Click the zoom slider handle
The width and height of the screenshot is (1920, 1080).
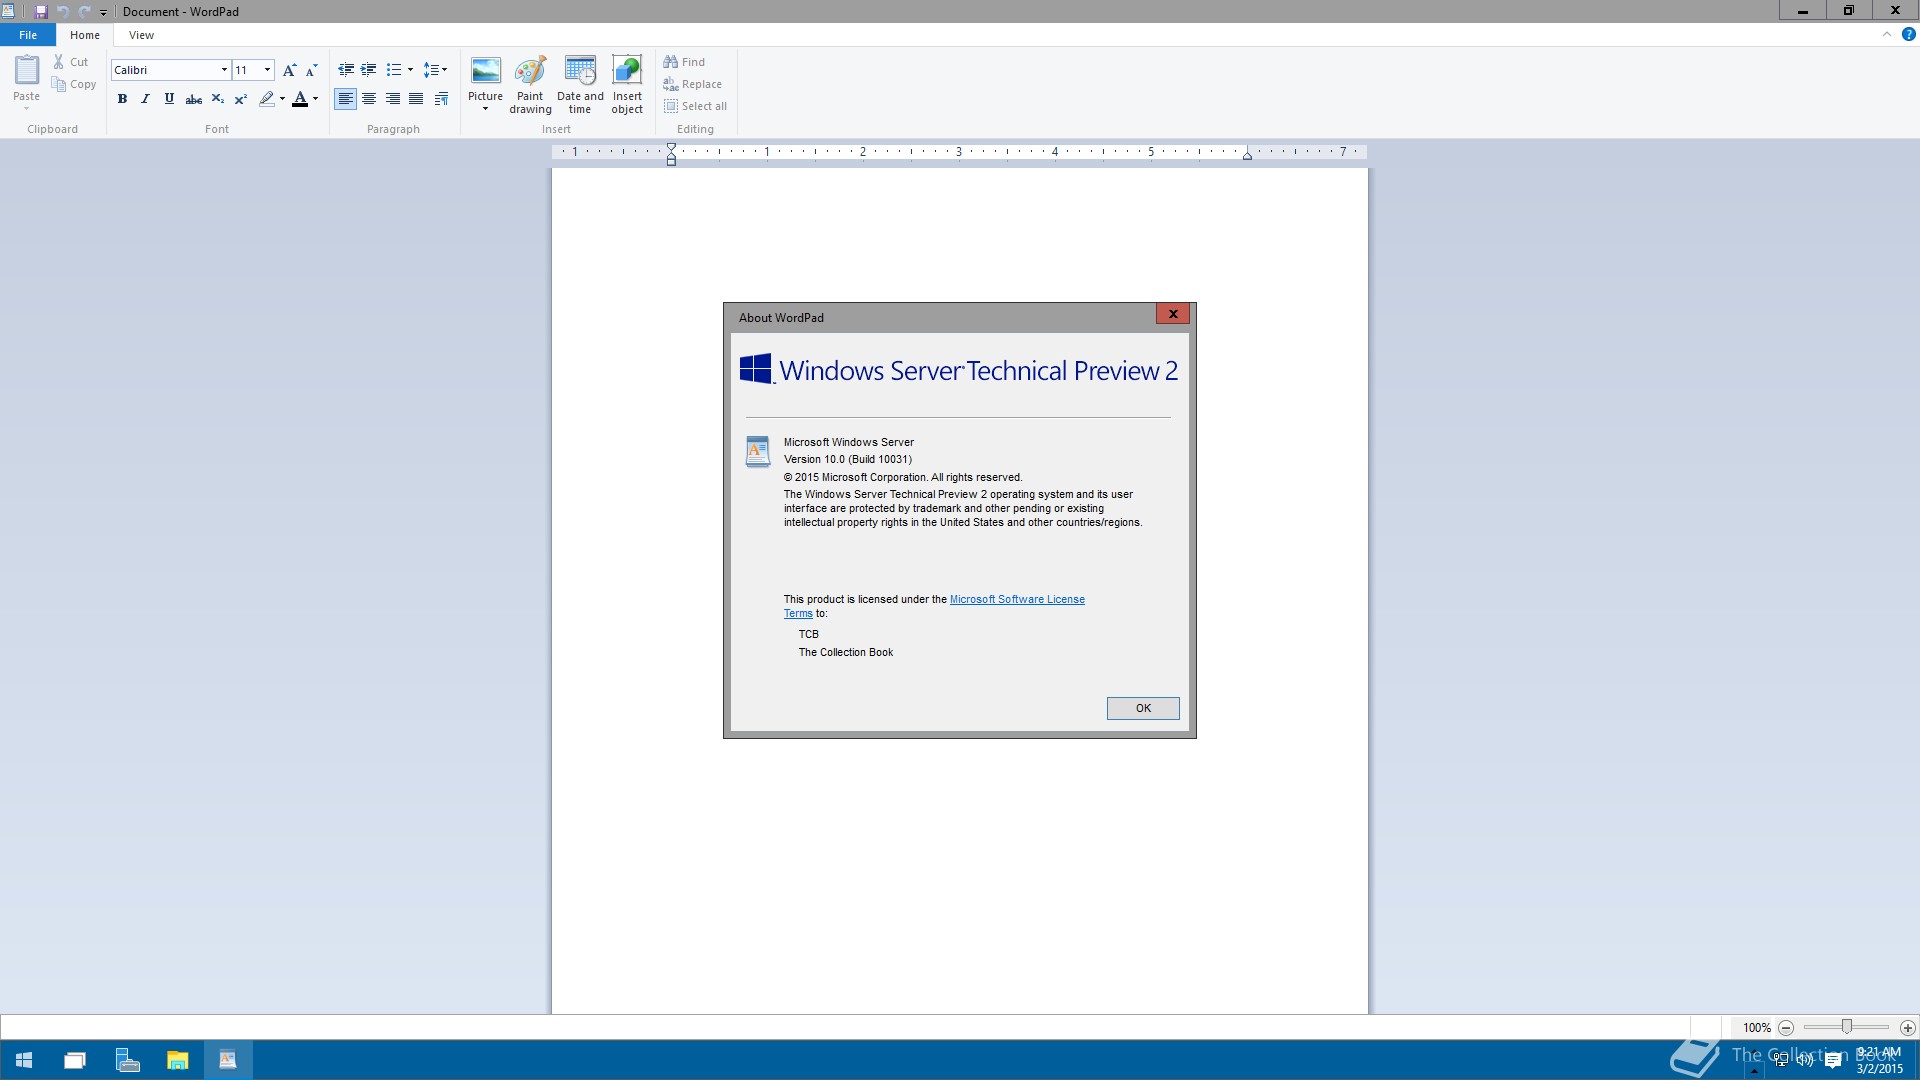tap(1847, 1027)
